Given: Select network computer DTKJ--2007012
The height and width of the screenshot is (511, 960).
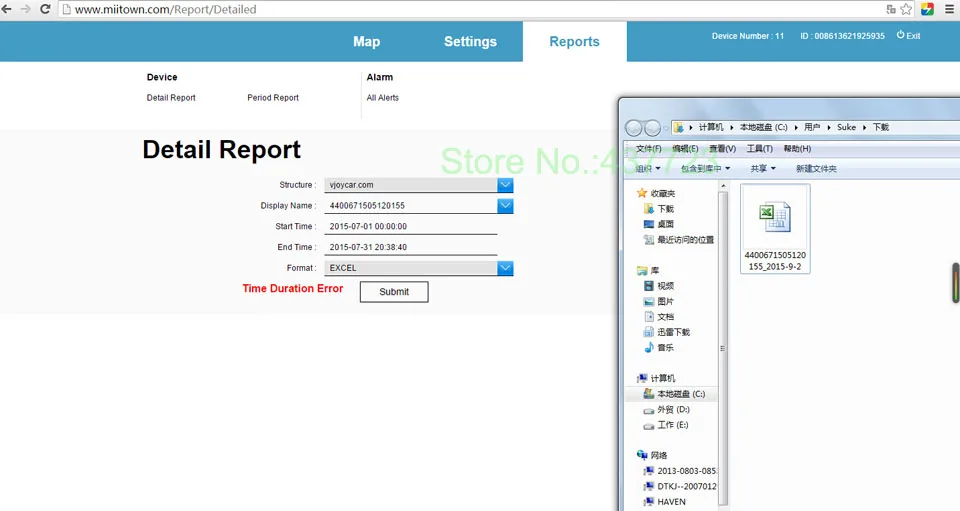Looking at the screenshot, I should 680,487.
